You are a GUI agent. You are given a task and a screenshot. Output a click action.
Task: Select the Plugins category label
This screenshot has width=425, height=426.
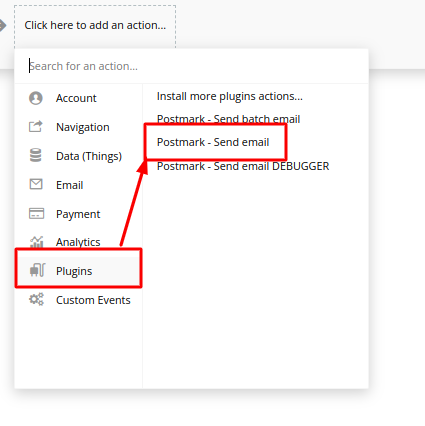(74, 271)
